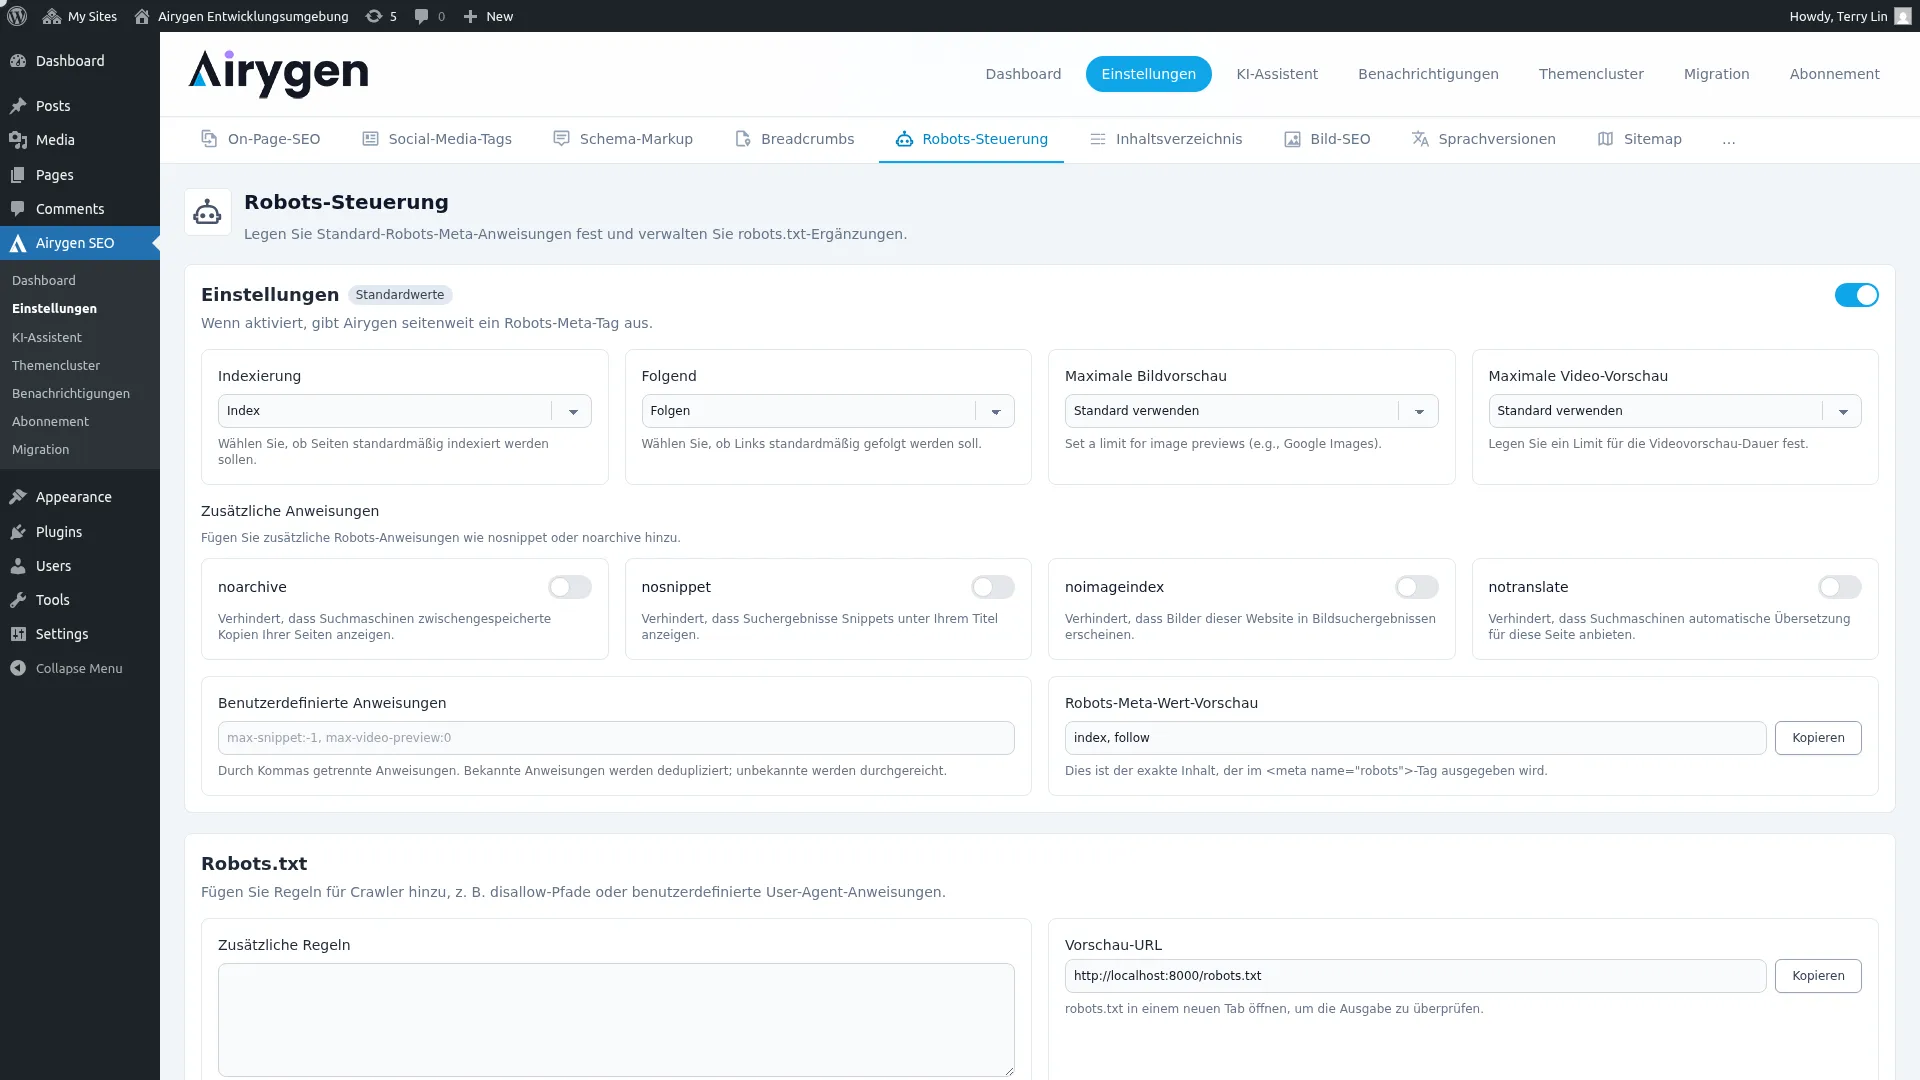Screen dimensions: 1920x1080
Task: Click the Breadcrumbs tab icon
Action: click(742, 139)
